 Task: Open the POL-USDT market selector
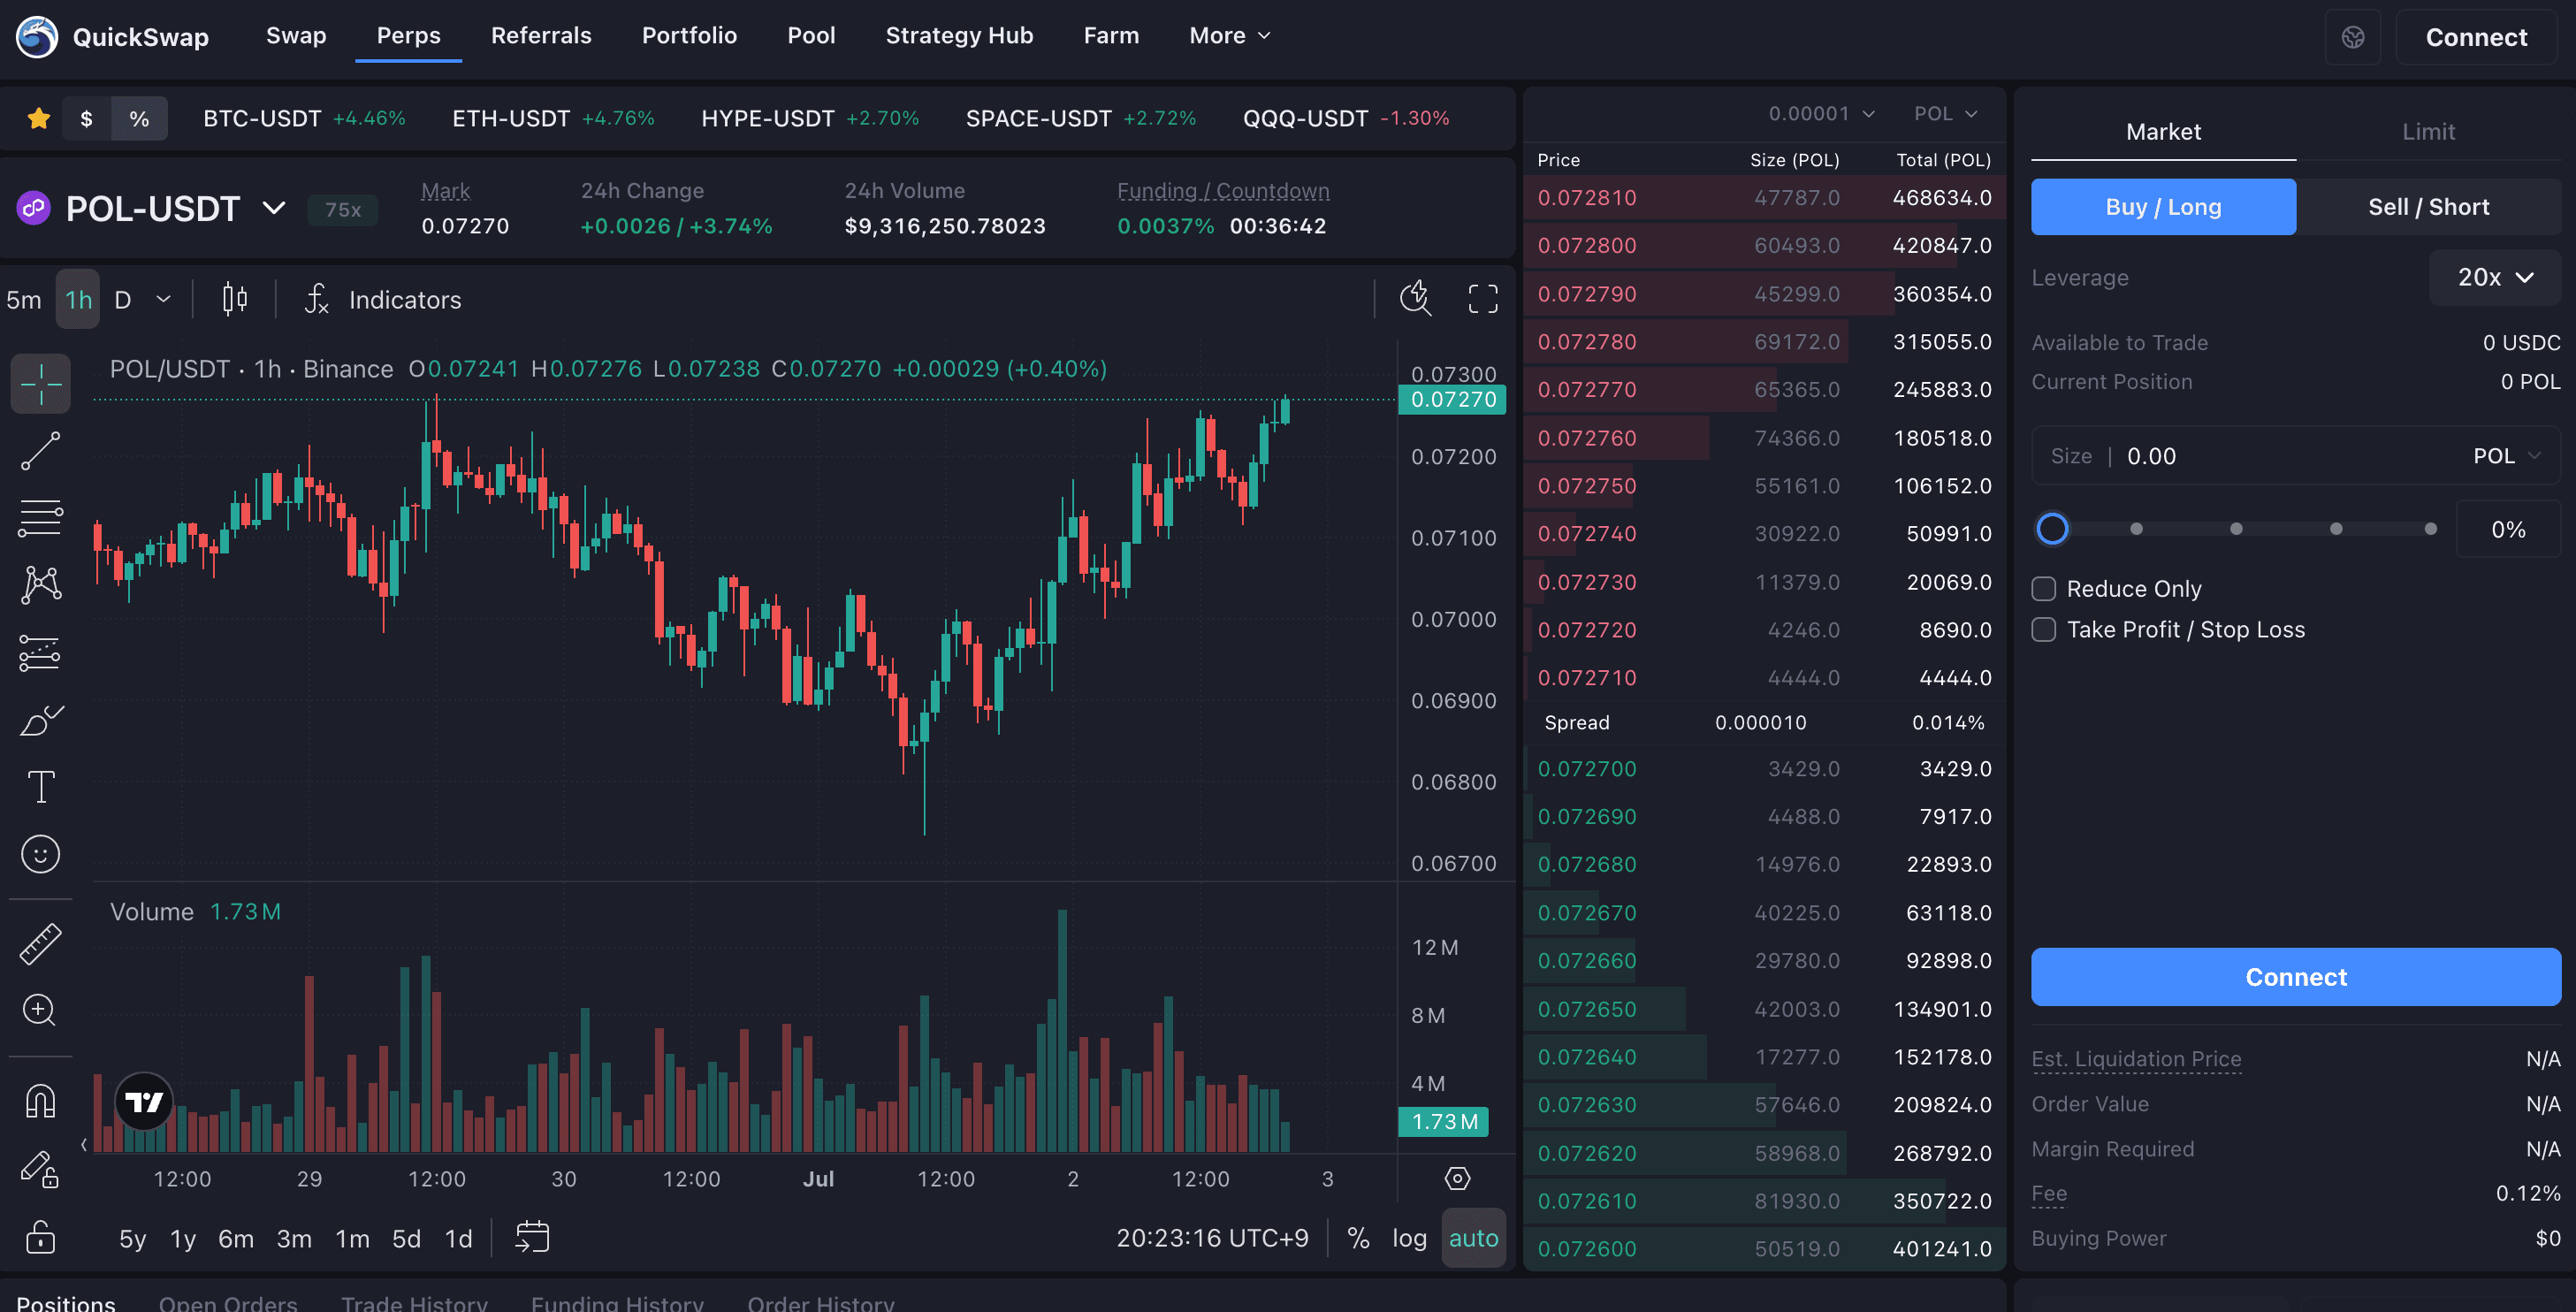pos(175,208)
